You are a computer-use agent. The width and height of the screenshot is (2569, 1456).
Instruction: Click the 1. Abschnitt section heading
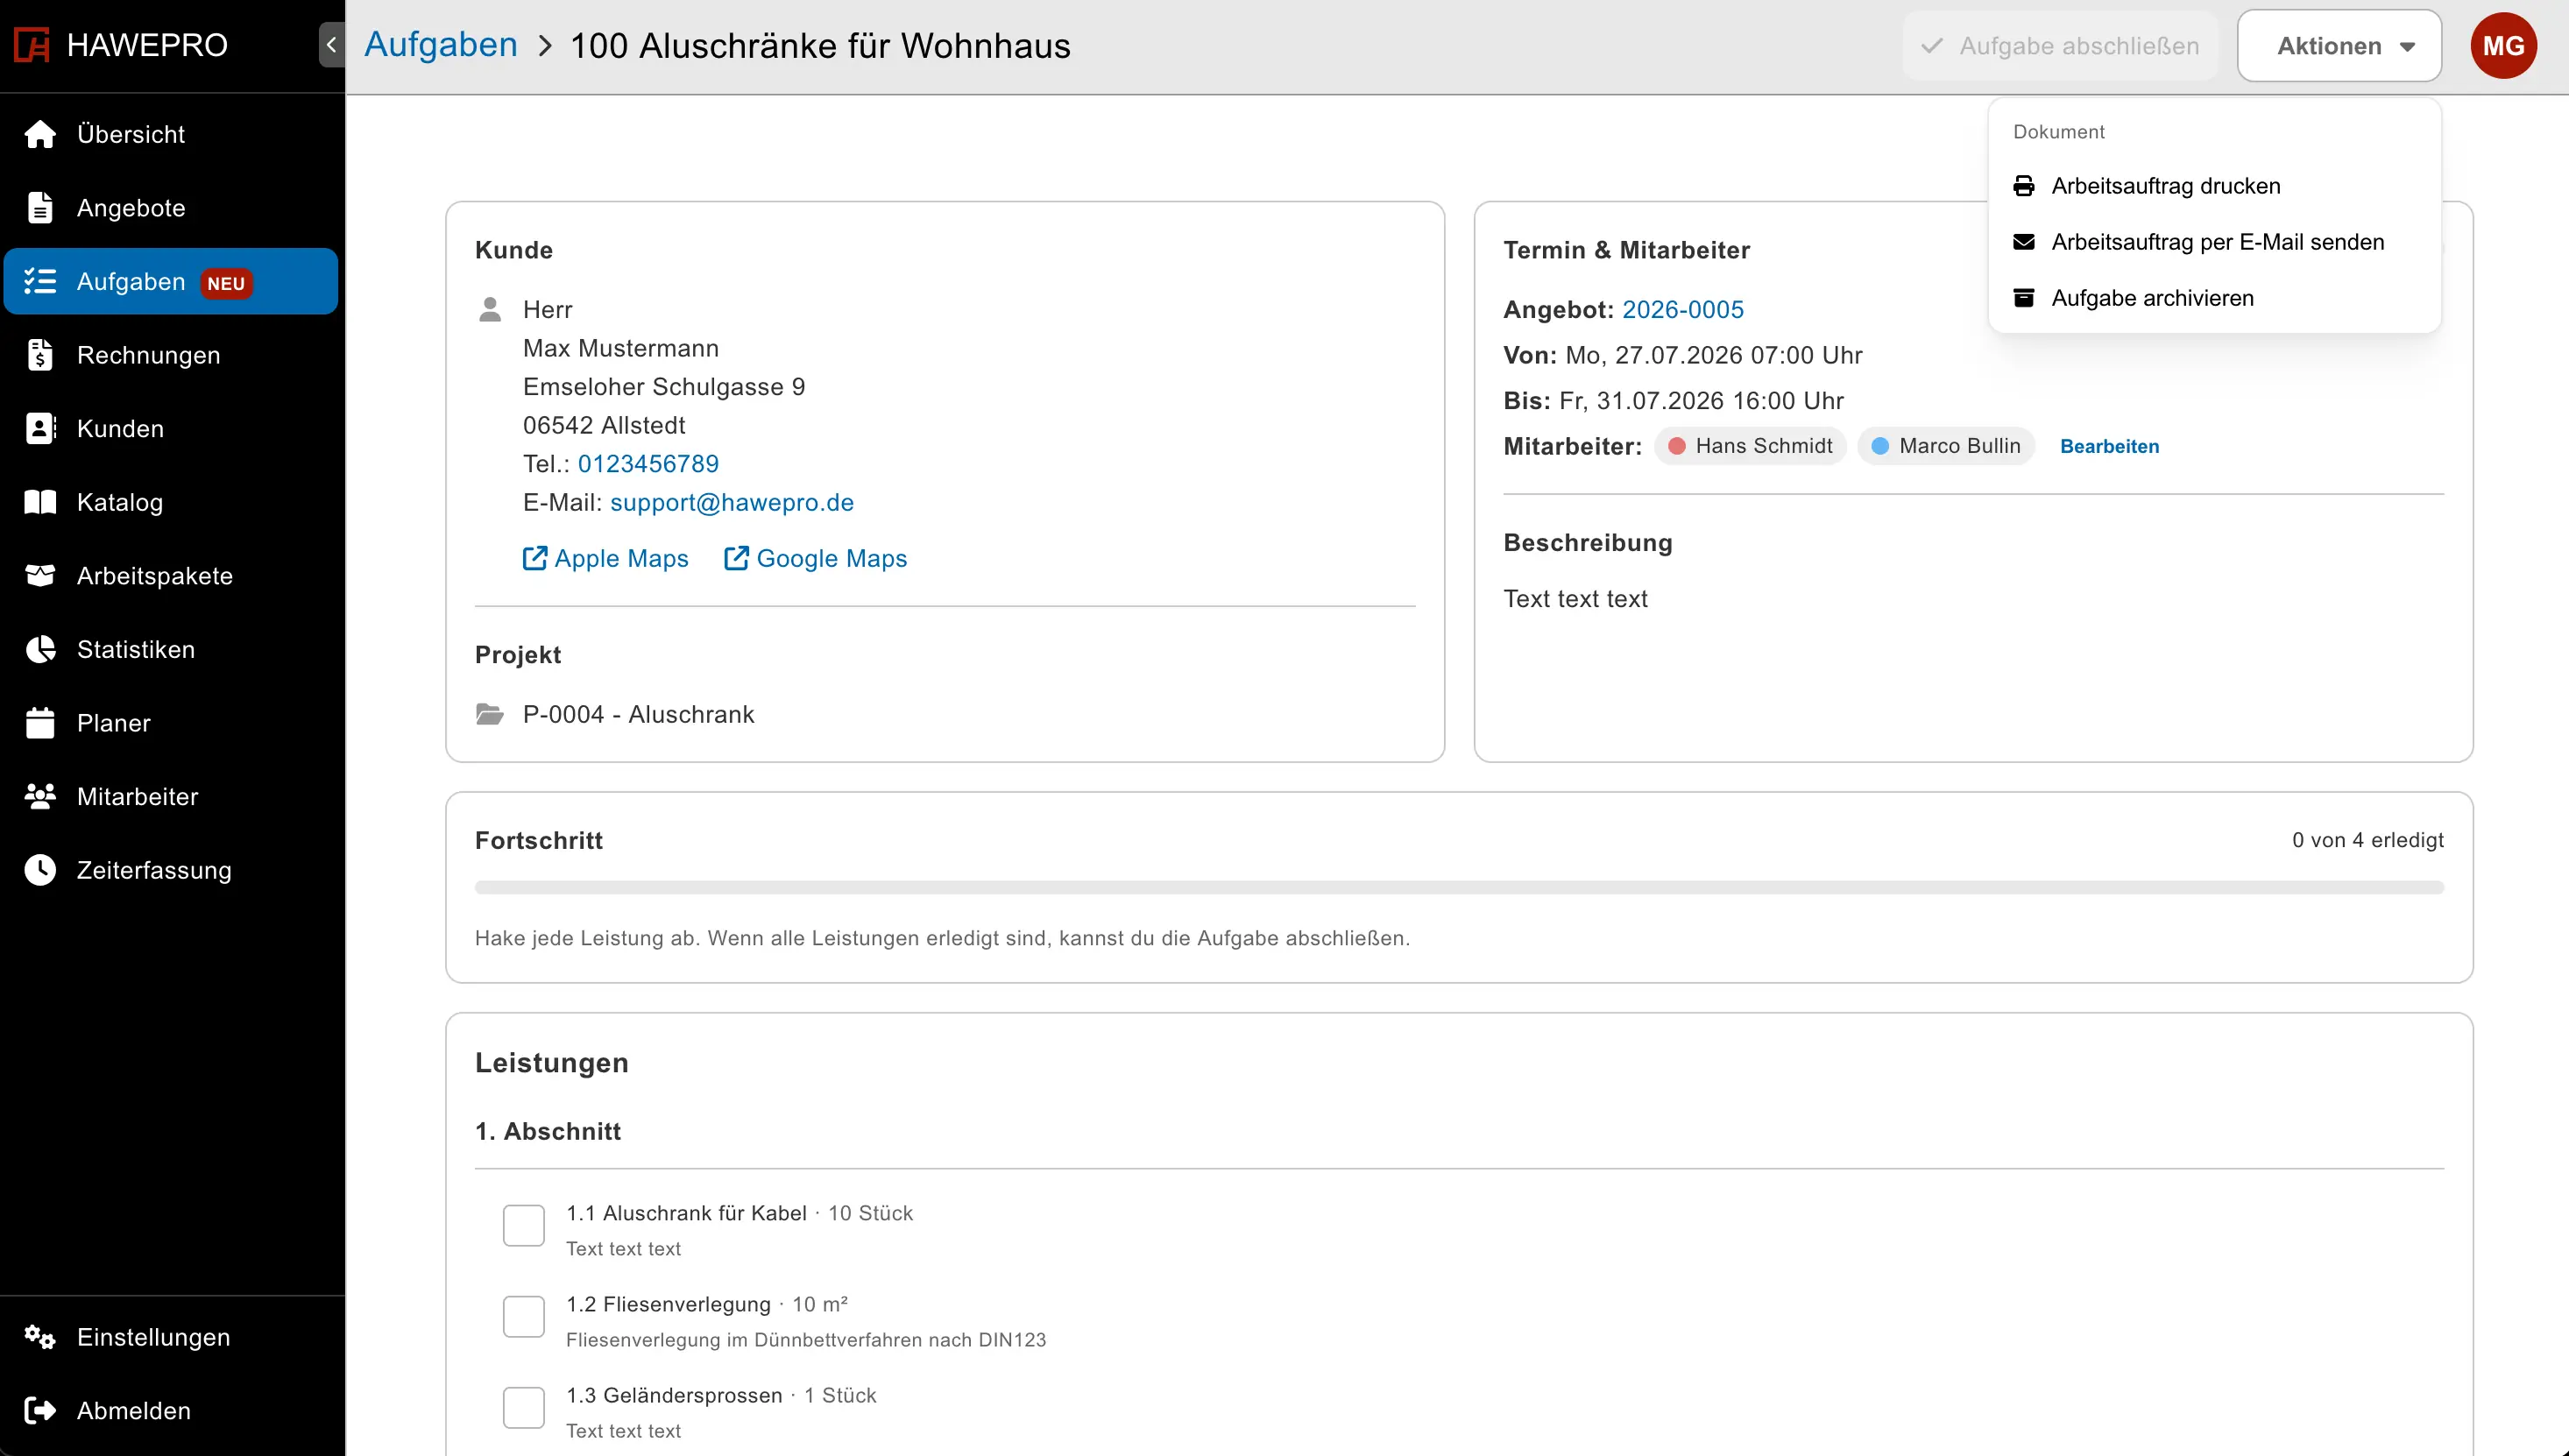coord(548,1131)
